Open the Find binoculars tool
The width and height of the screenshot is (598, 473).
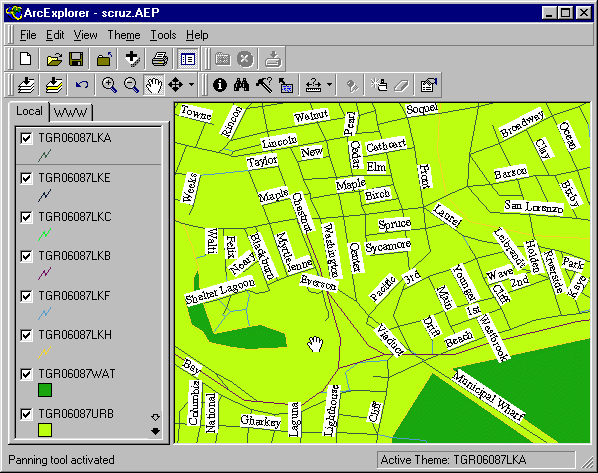241,85
